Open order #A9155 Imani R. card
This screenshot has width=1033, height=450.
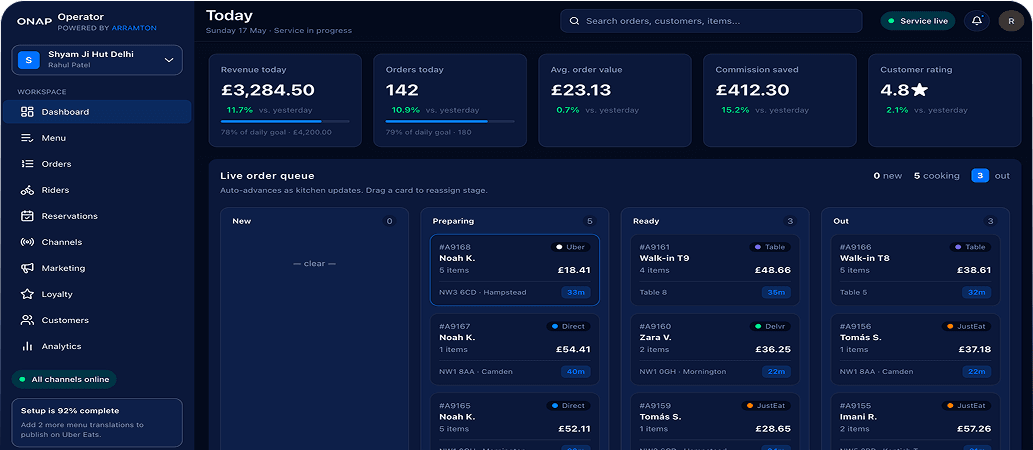point(915,422)
